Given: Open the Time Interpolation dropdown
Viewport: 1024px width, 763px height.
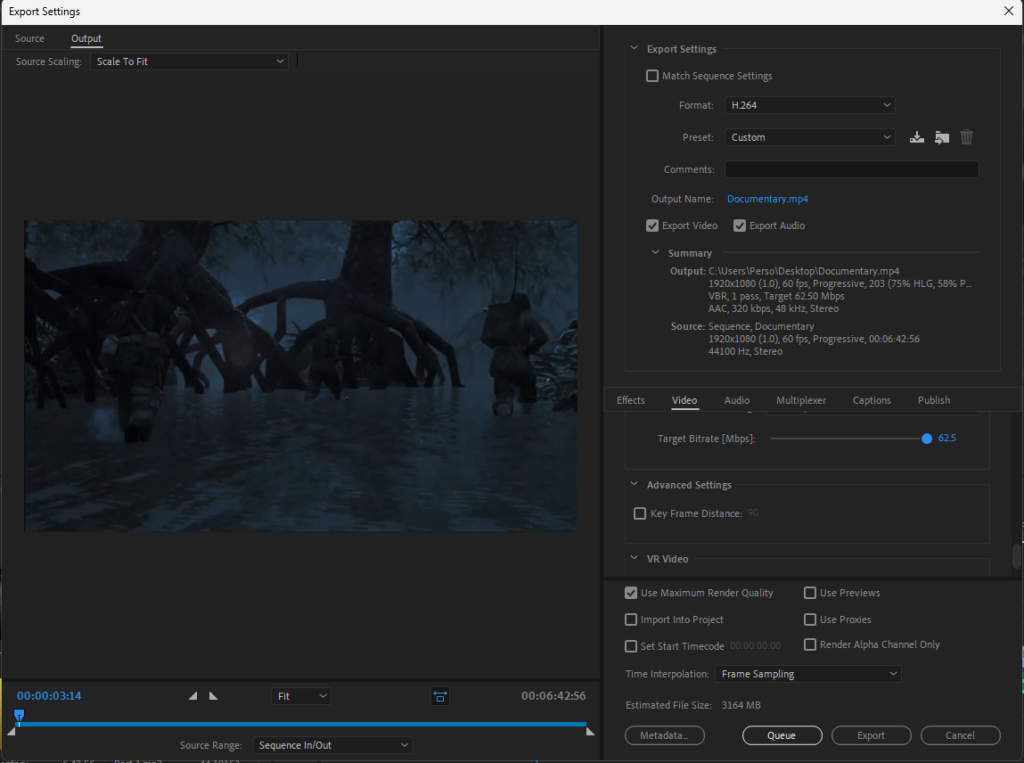Looking at the screenshot, I should [808, 674].
